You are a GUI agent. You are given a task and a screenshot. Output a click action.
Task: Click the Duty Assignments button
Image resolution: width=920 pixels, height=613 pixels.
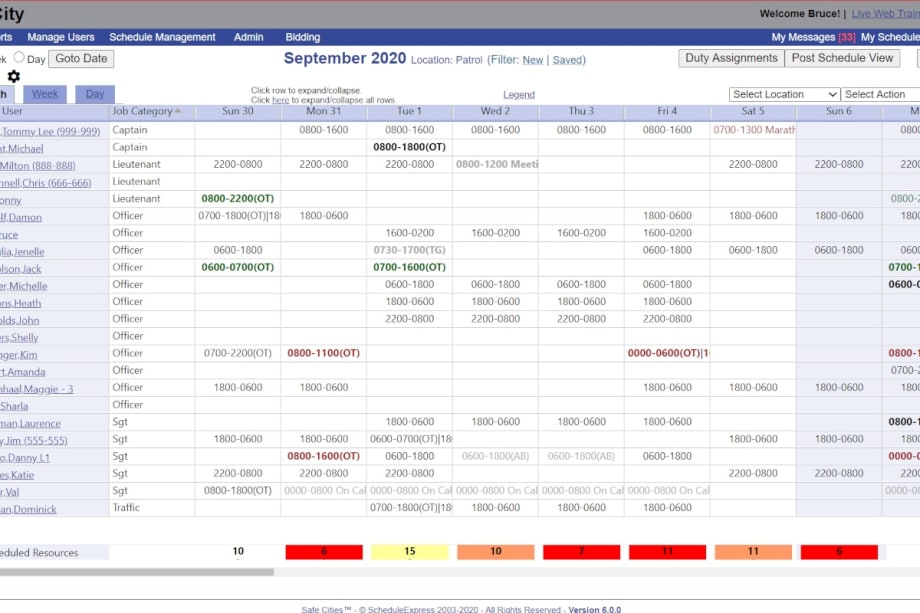[x=731, y=57]
